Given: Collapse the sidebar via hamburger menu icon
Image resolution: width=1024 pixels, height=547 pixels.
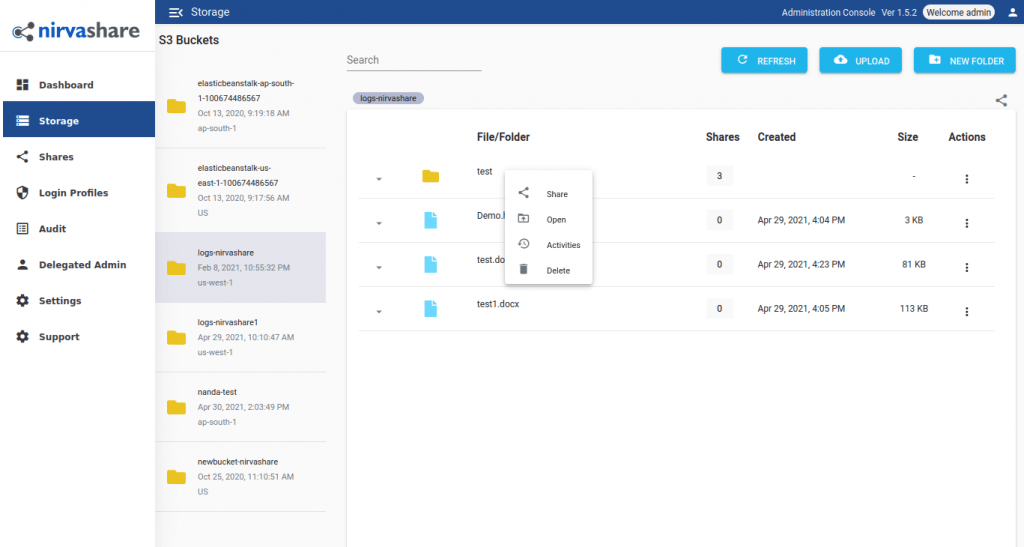Looking at the screenshot, I should 176,12.
